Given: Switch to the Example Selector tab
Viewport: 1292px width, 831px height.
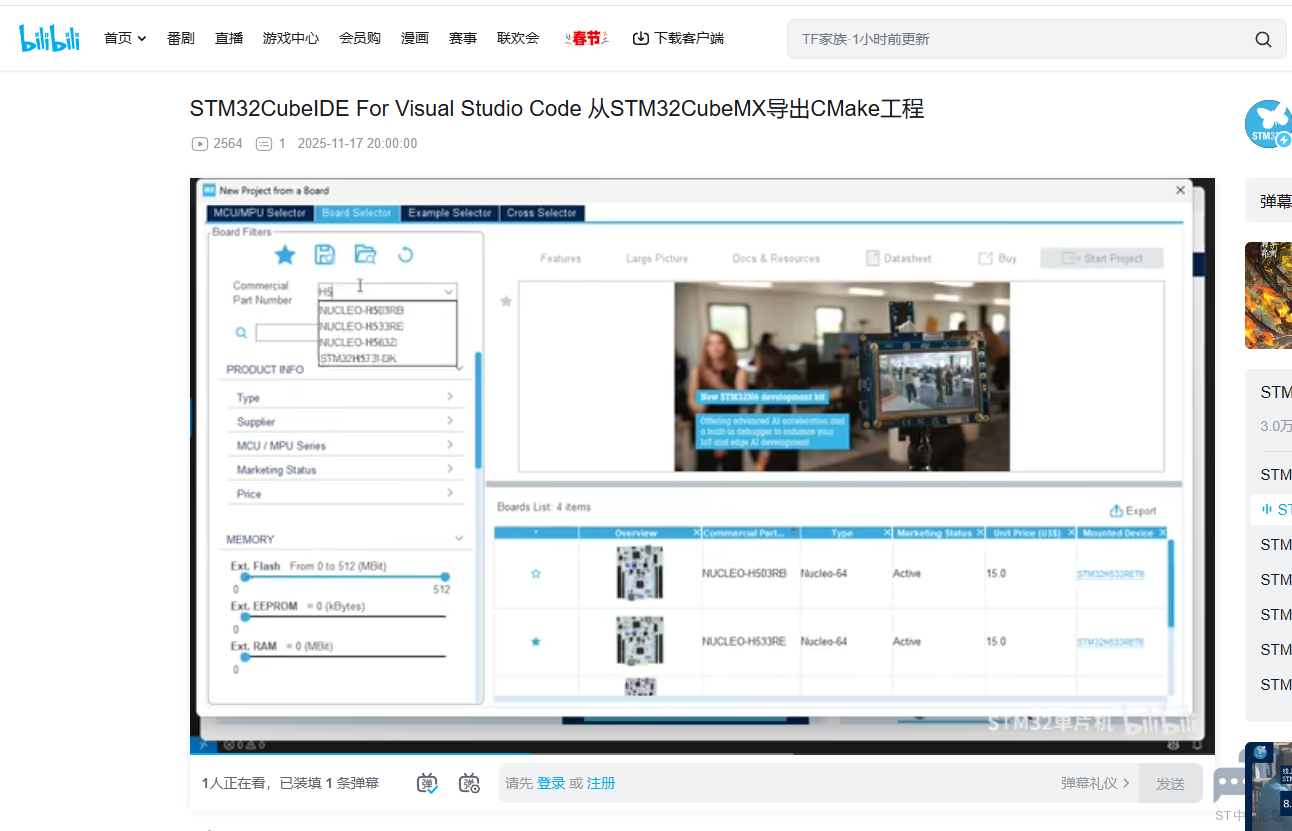Looking at the screenshot, I should point(450,213).
